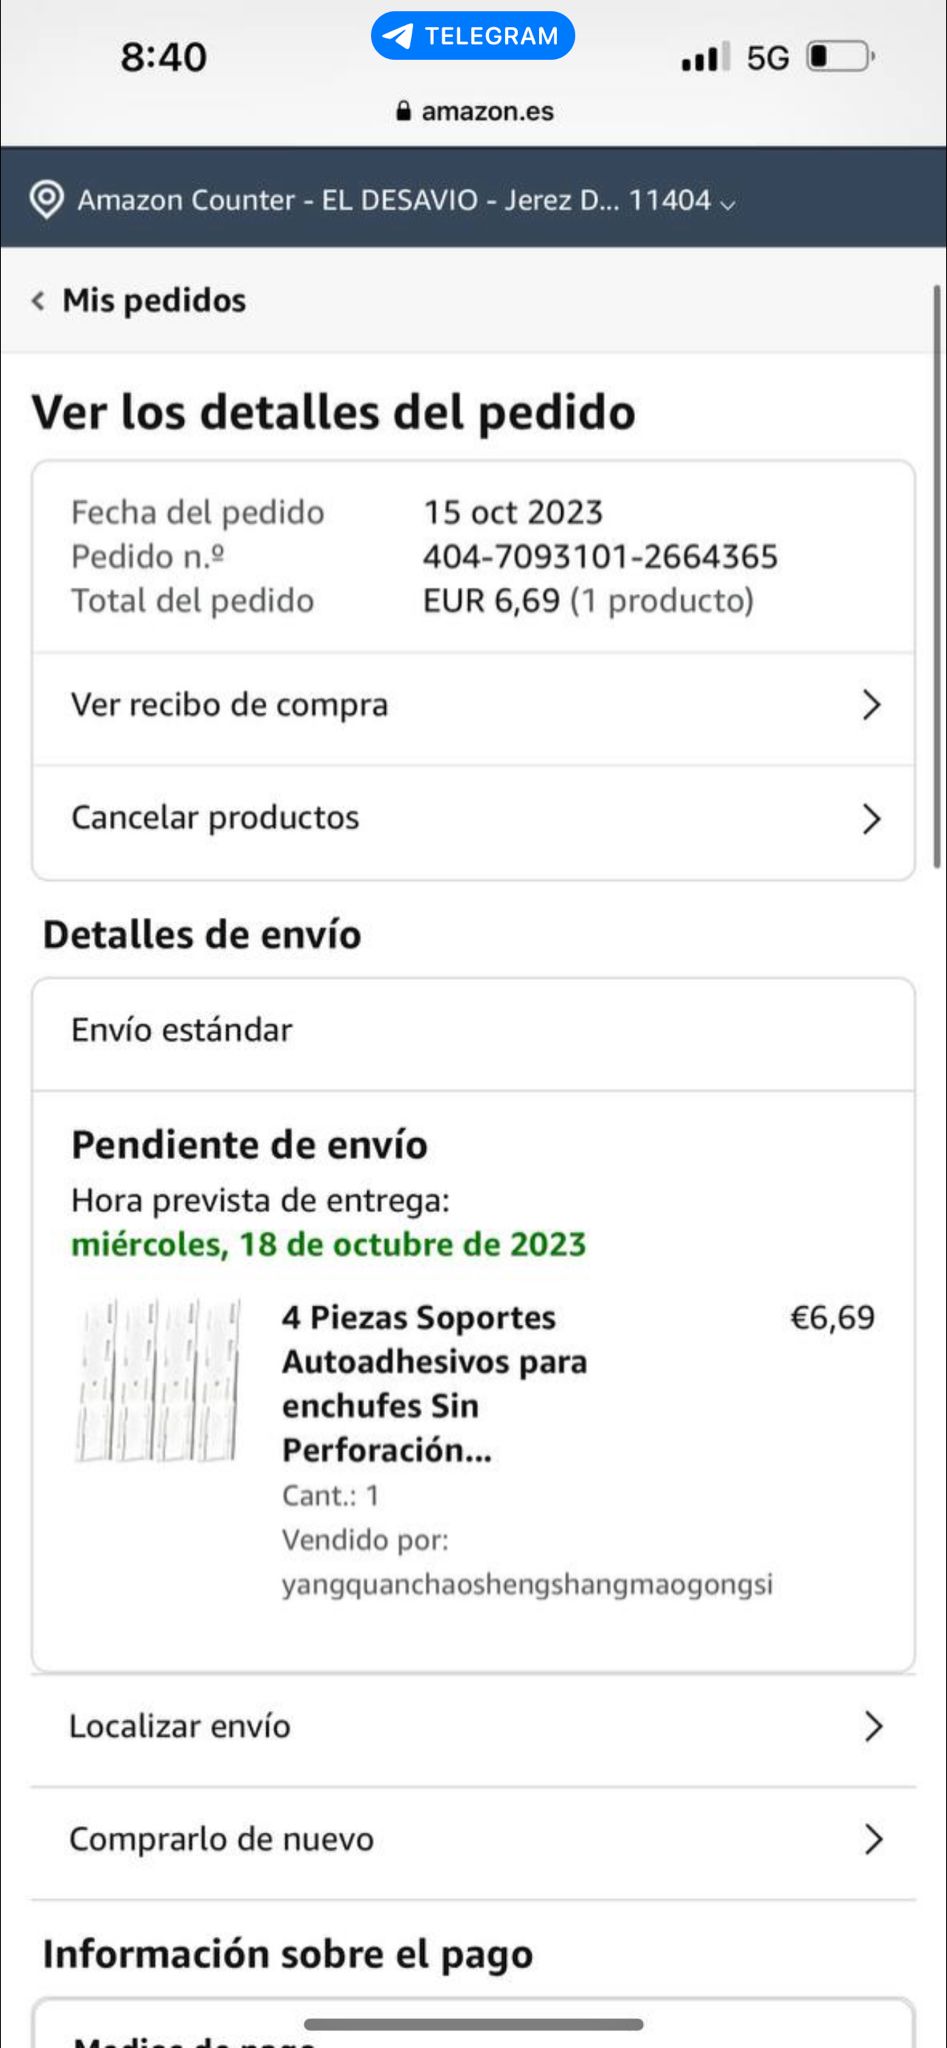The width and height of the screenshot is (947, 2048).
Task: Tap chevron on Ver recibo de compra row
Action: point(871,705)
